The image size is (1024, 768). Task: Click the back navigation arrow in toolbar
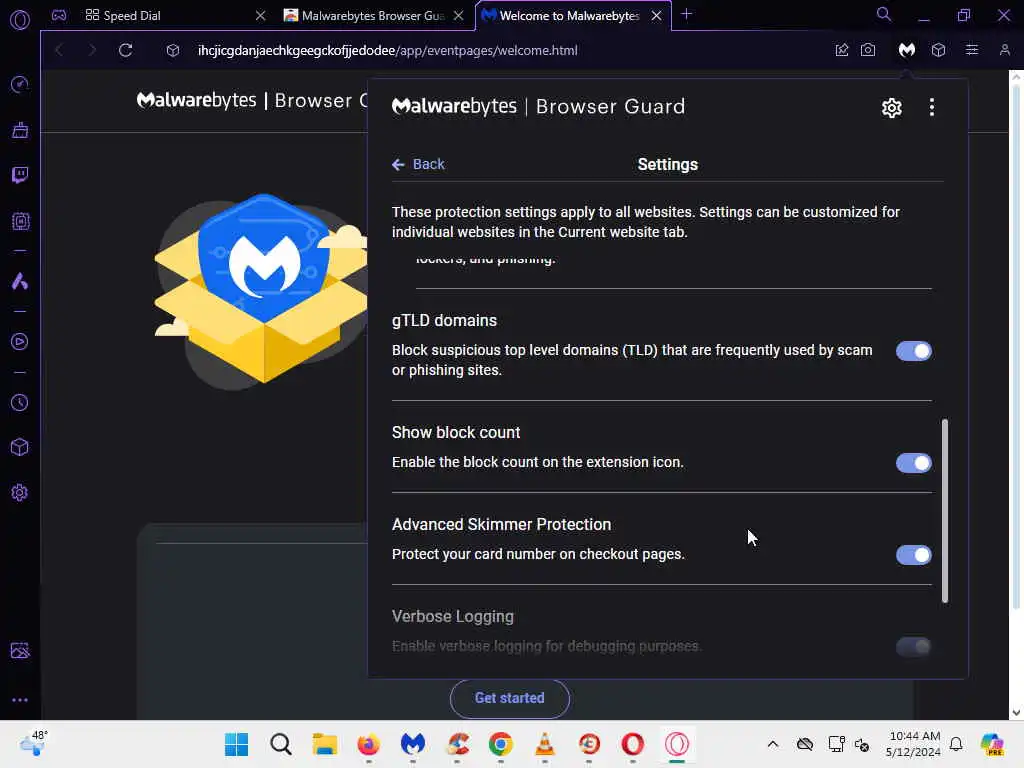tap(59, 50)
